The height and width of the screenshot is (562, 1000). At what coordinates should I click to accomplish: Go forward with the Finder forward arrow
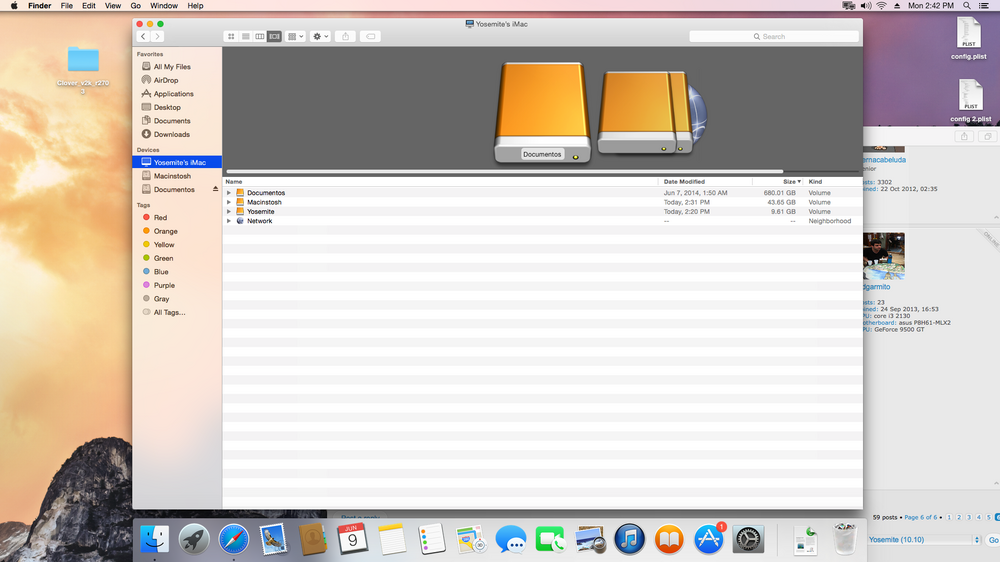[x=158, y=36]
